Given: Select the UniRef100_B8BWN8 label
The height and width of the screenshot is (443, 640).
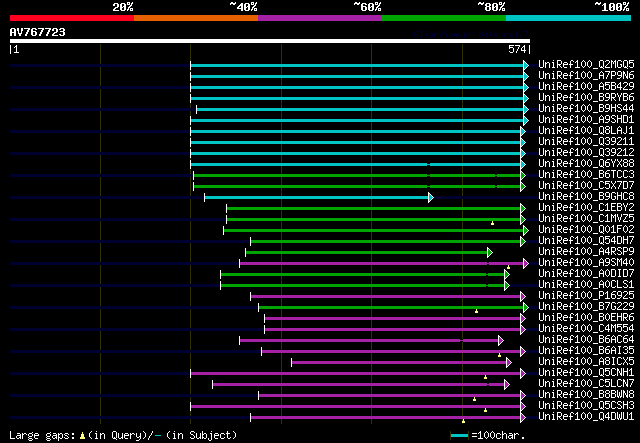Looking at the screenshot, I should 586,395.
